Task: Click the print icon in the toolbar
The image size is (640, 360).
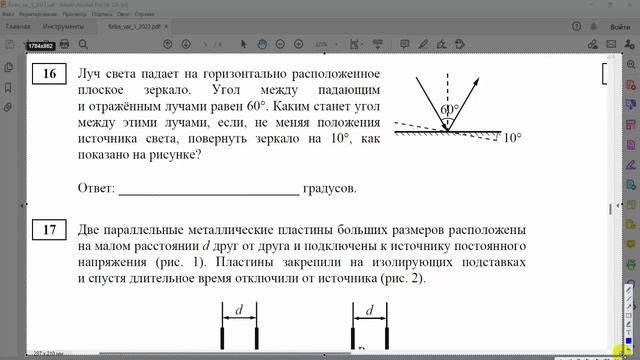Action: click(x=64, y=44)
